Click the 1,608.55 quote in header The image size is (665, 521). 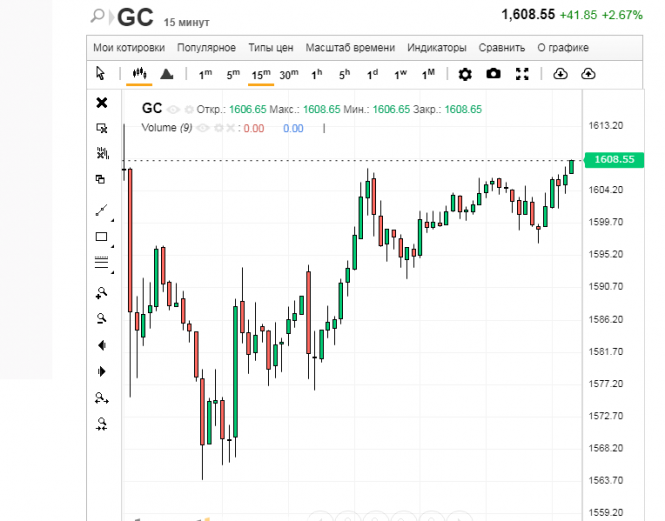(528, 15)
